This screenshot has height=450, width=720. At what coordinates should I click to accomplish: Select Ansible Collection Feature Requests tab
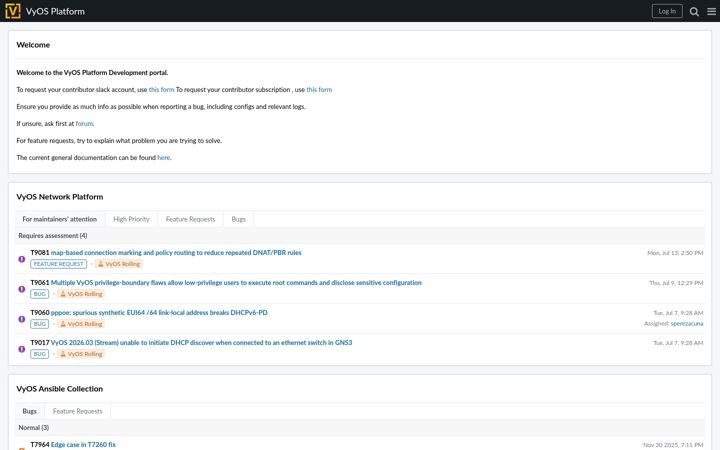pyautogui.click(x=78, y=411)
